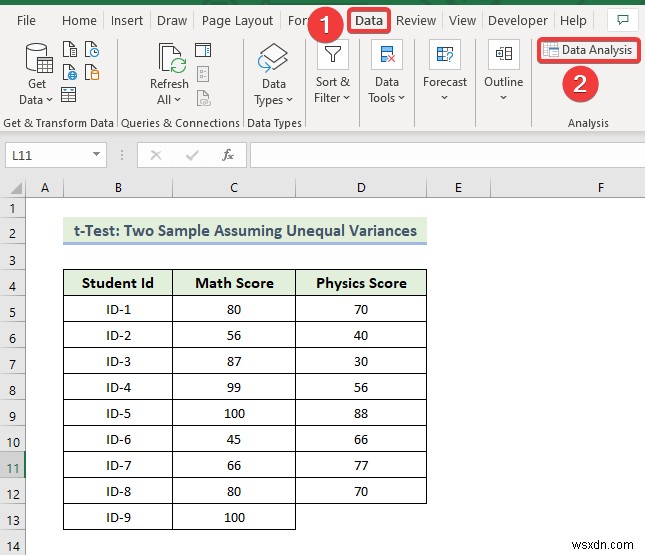645x555 pixels.
Task: Click the greyed Properties icon
Action: pyautogui.click(x=203, y=74)
